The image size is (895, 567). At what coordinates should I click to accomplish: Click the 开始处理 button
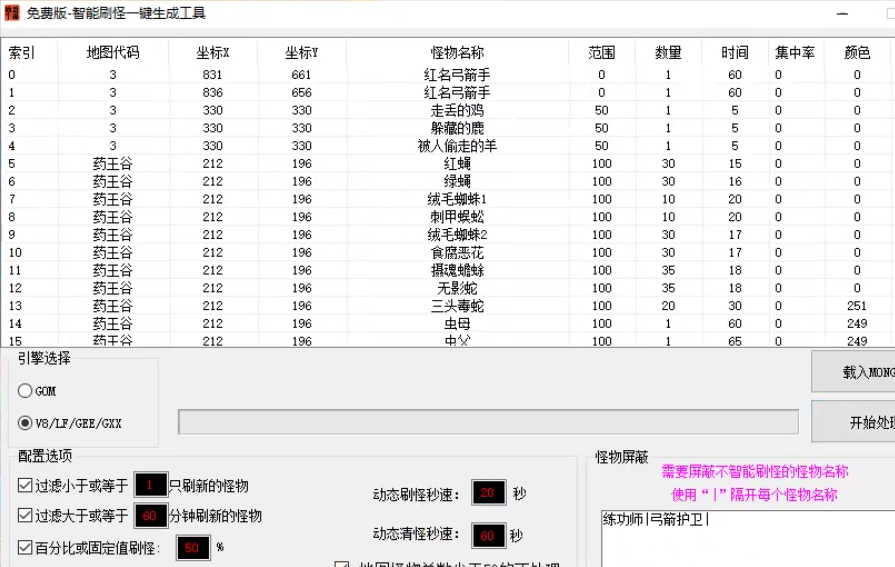(x=853, y=421)
